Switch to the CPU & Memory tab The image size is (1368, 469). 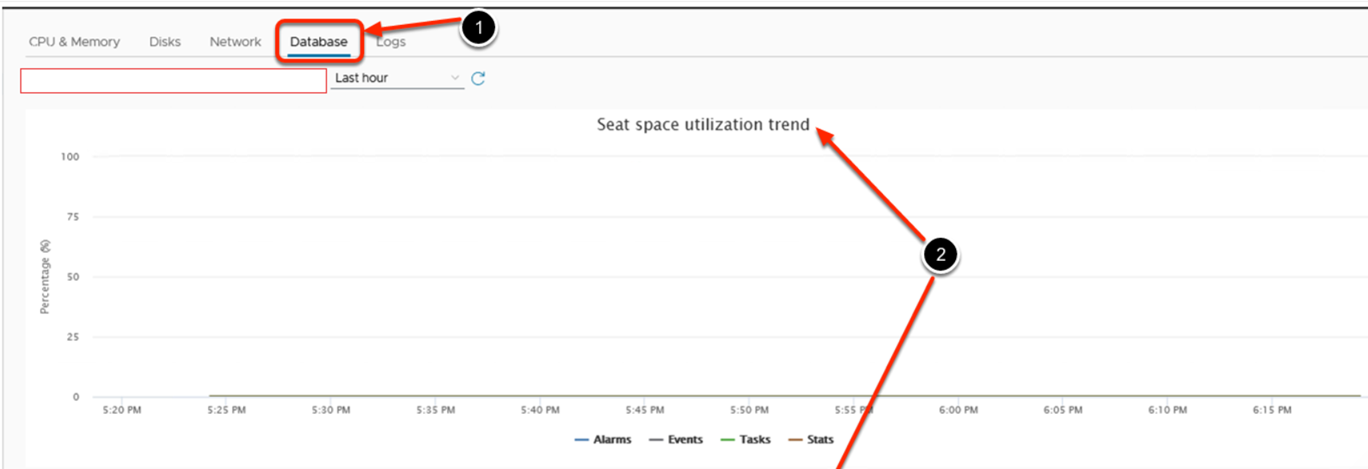[74, 42]
